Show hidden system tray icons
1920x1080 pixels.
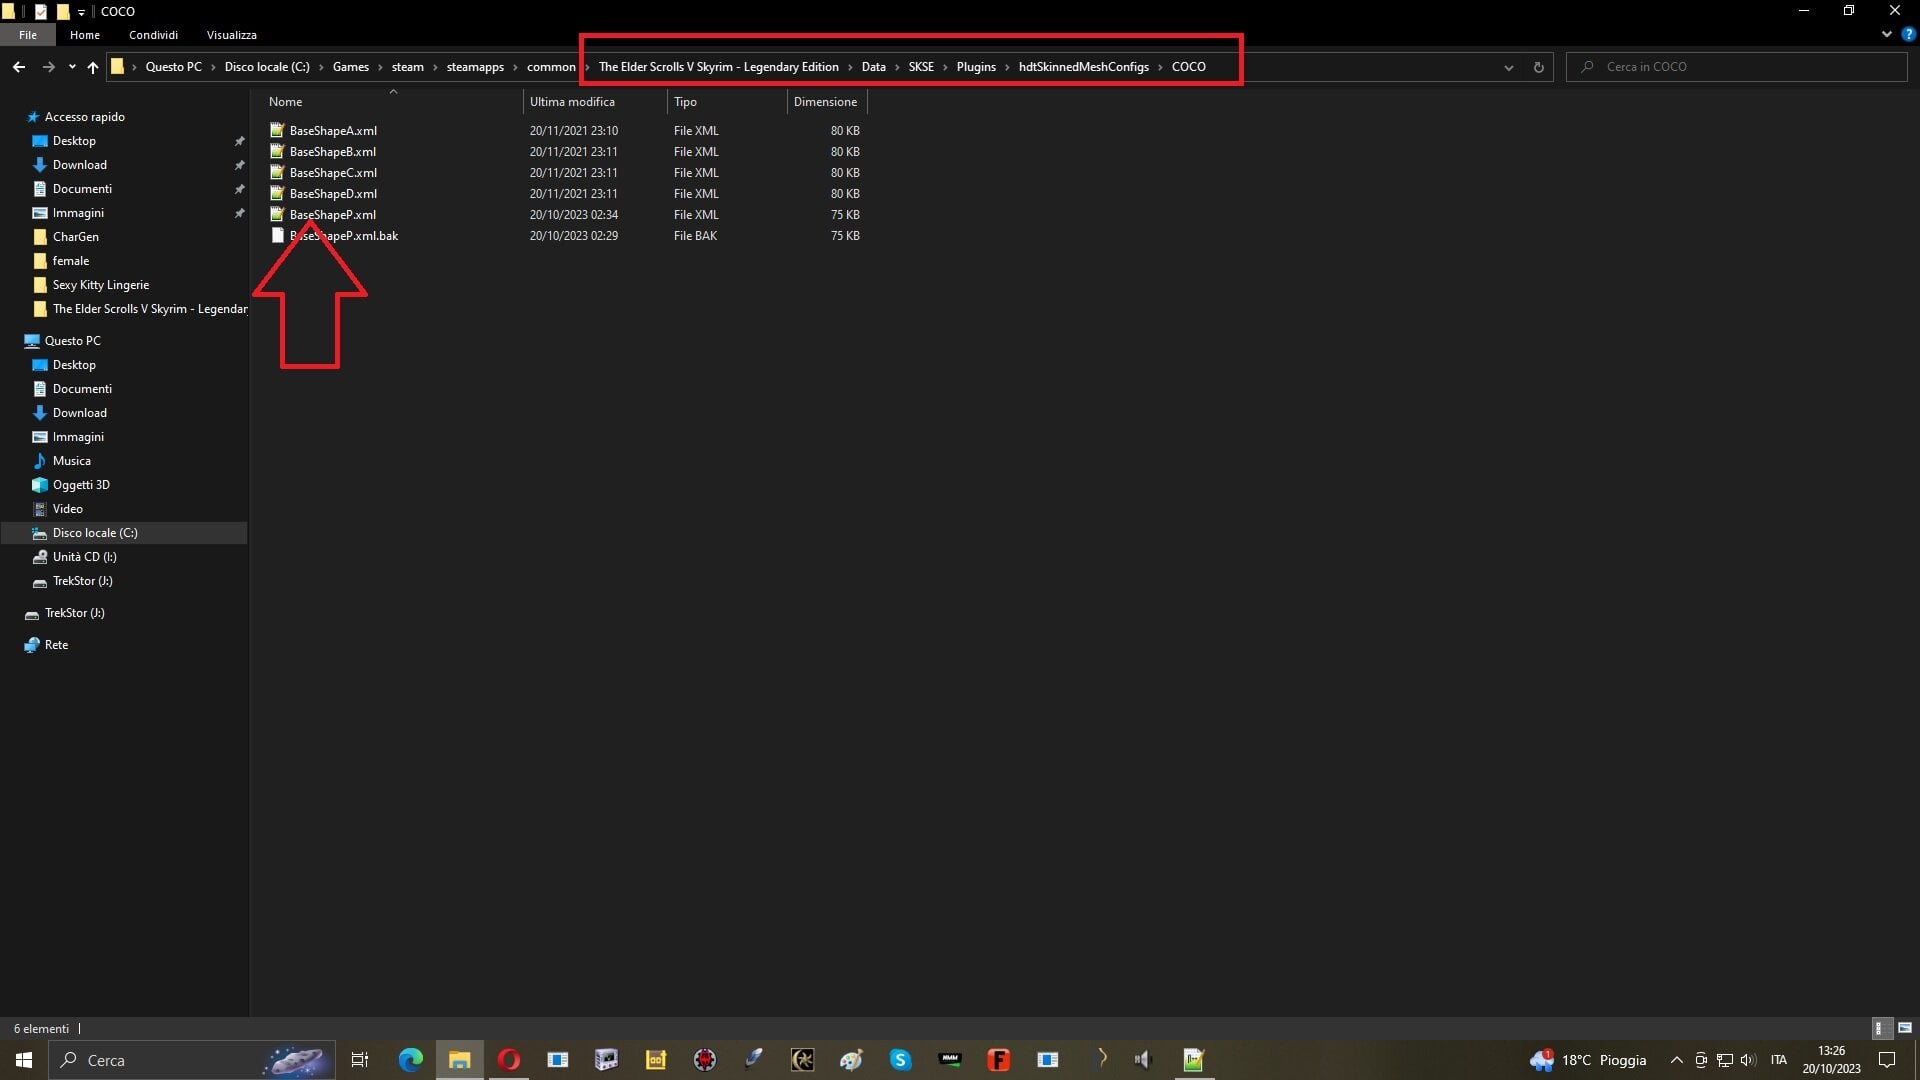tap(1676, 1060)
